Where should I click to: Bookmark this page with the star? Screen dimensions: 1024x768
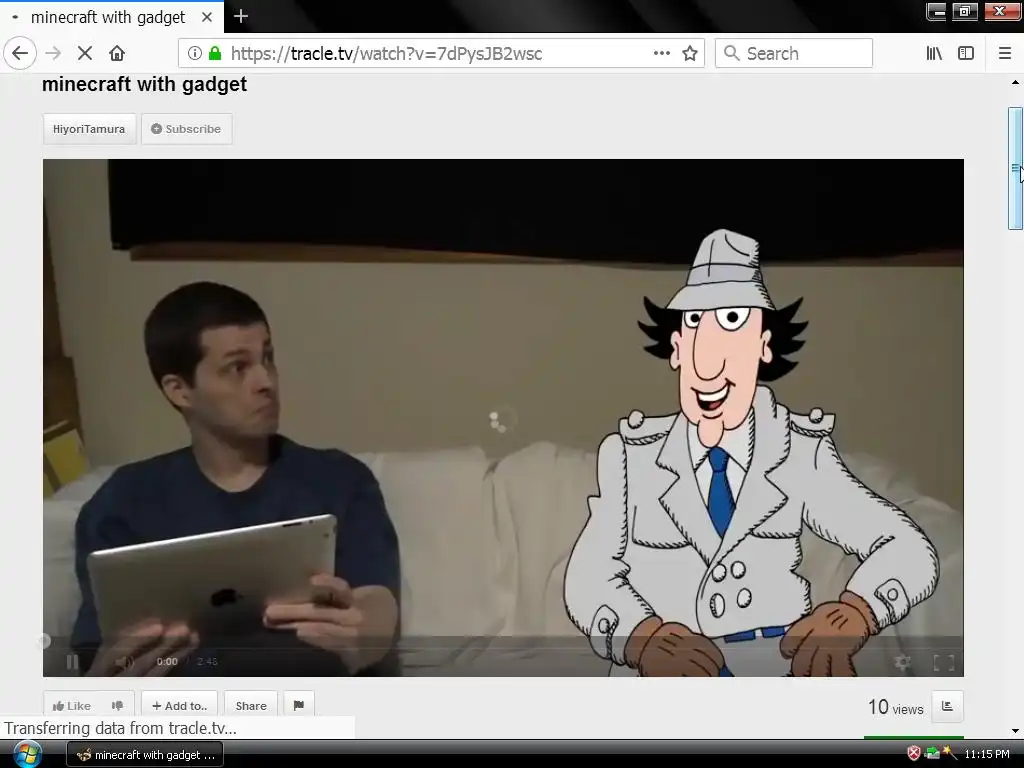click(690, 53)
